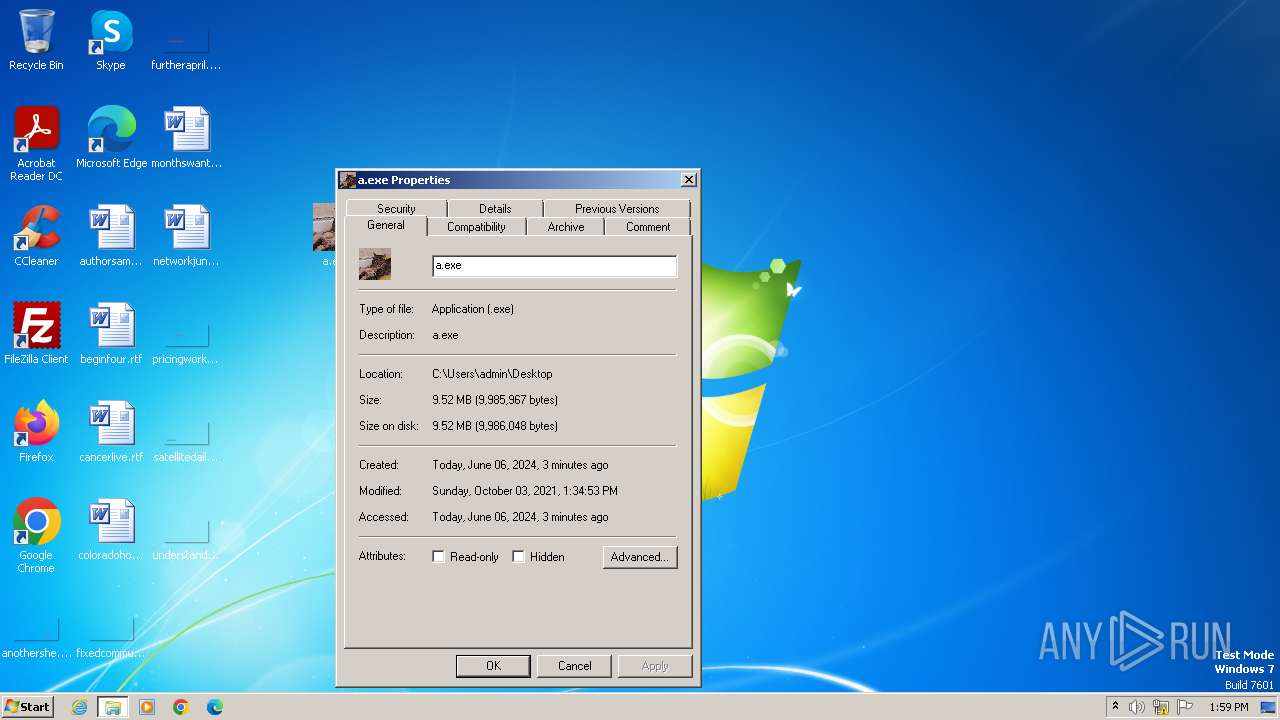Open Windows Media Player from taskbar
This screenshot has height=720, width=1280.
click(x=147, y=707)
